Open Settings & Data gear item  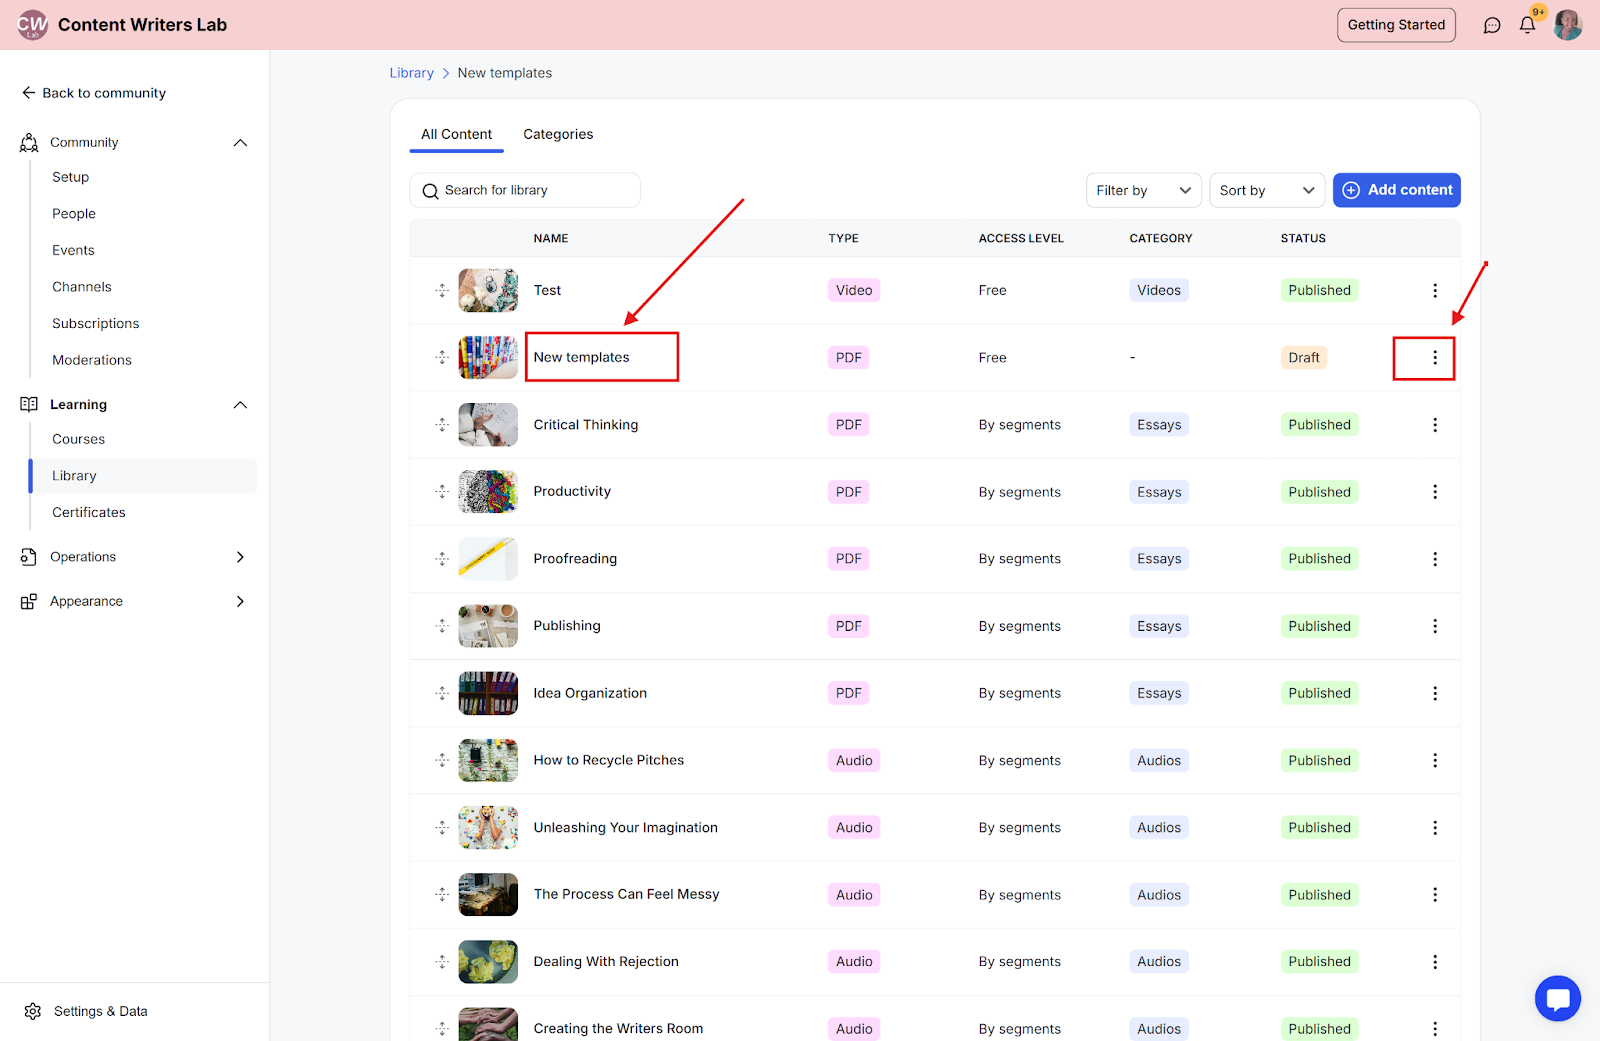click(x=86, y=1011)
